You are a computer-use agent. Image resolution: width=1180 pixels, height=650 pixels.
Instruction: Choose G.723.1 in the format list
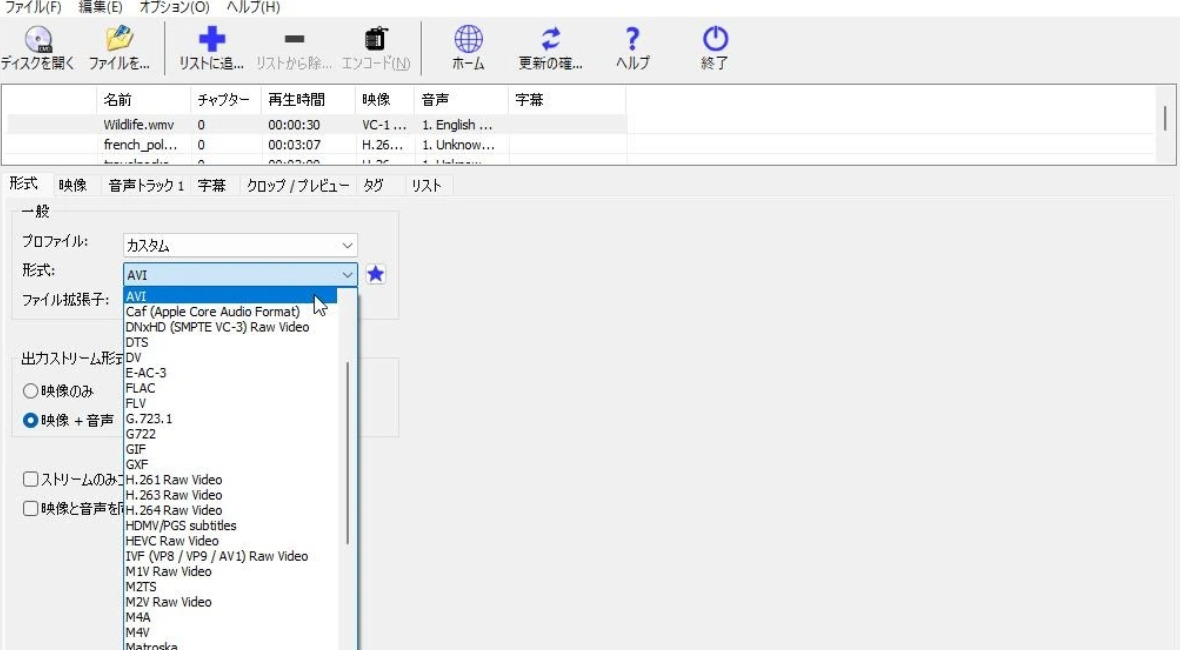tap(230, 418)
